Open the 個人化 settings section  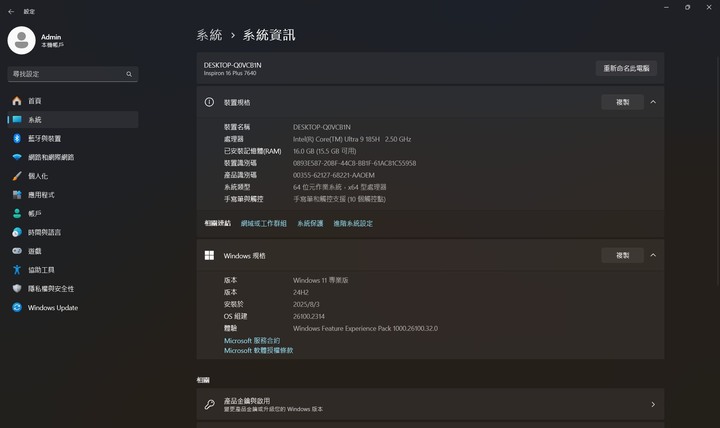tap(73, 176)
